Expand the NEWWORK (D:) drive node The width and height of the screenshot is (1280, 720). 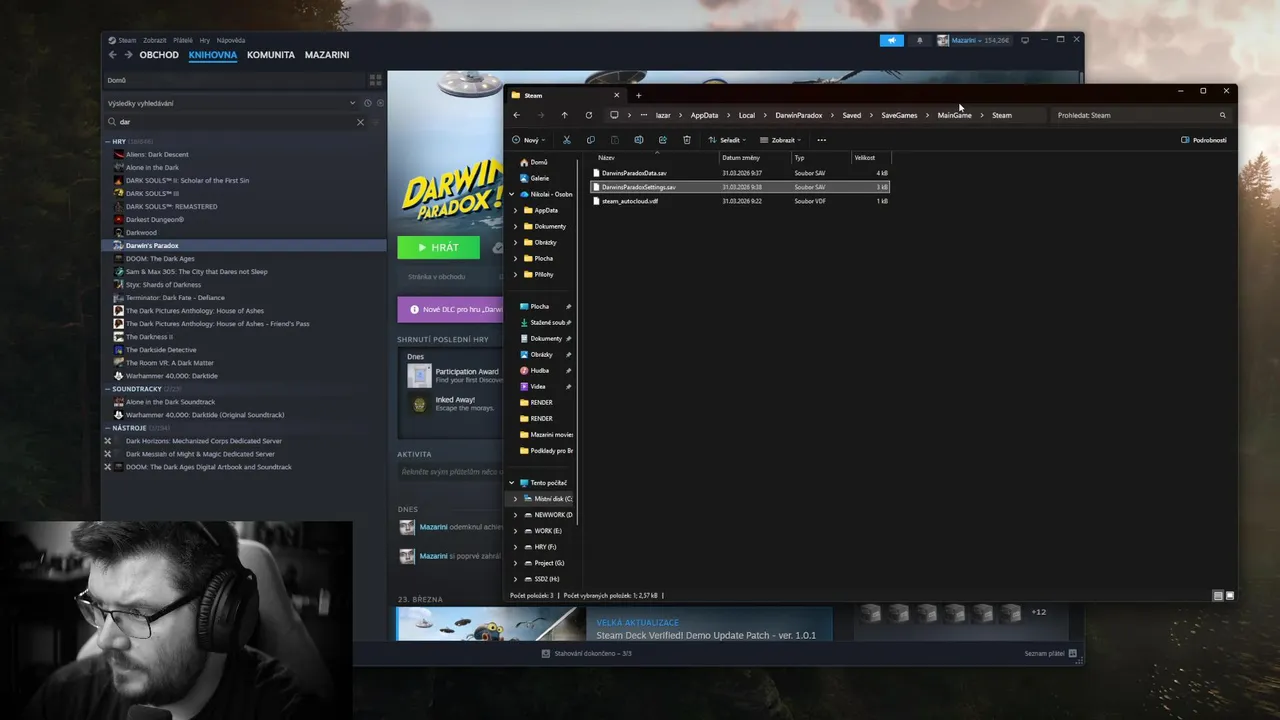point(515,515)
